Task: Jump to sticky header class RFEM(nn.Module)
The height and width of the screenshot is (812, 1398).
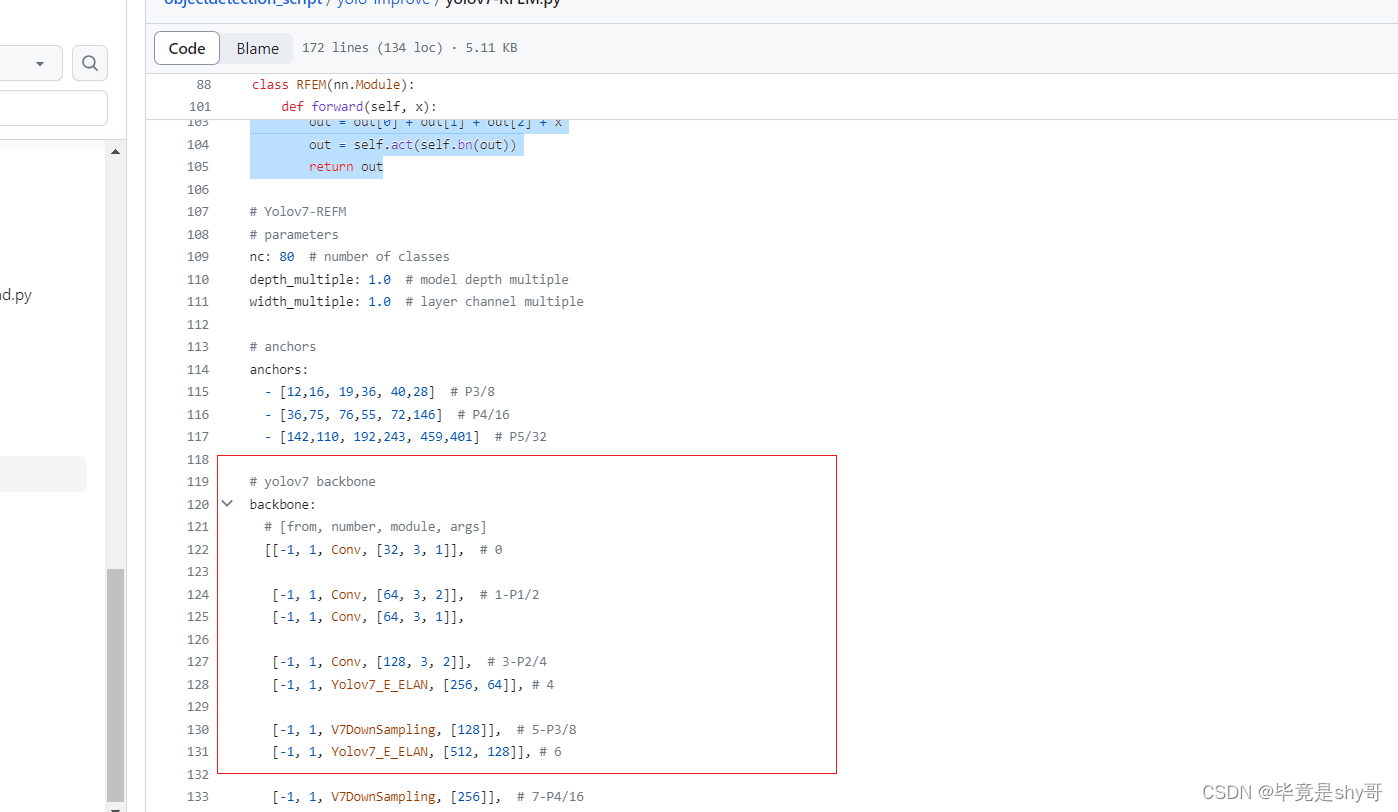Action: [333, 85]
